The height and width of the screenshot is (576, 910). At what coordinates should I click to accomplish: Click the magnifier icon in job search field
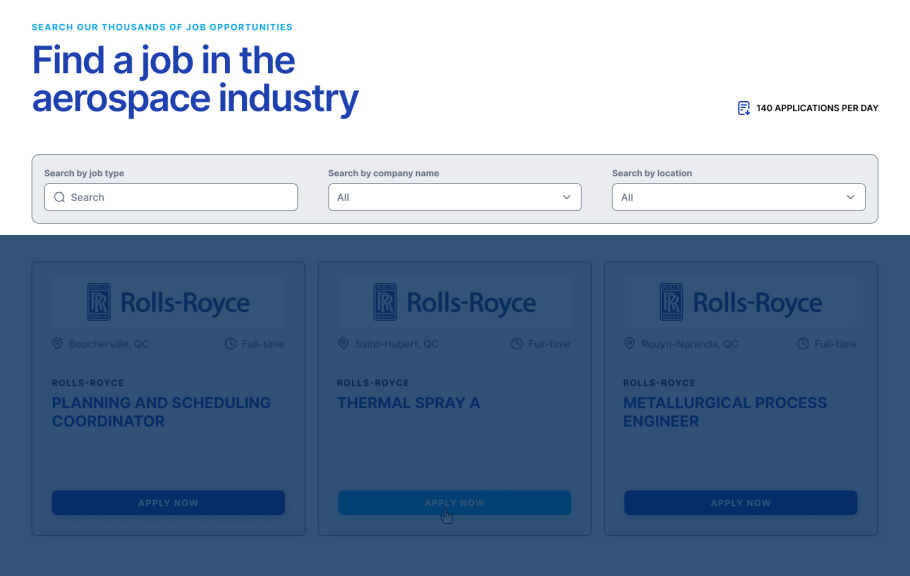coord(60,197)
